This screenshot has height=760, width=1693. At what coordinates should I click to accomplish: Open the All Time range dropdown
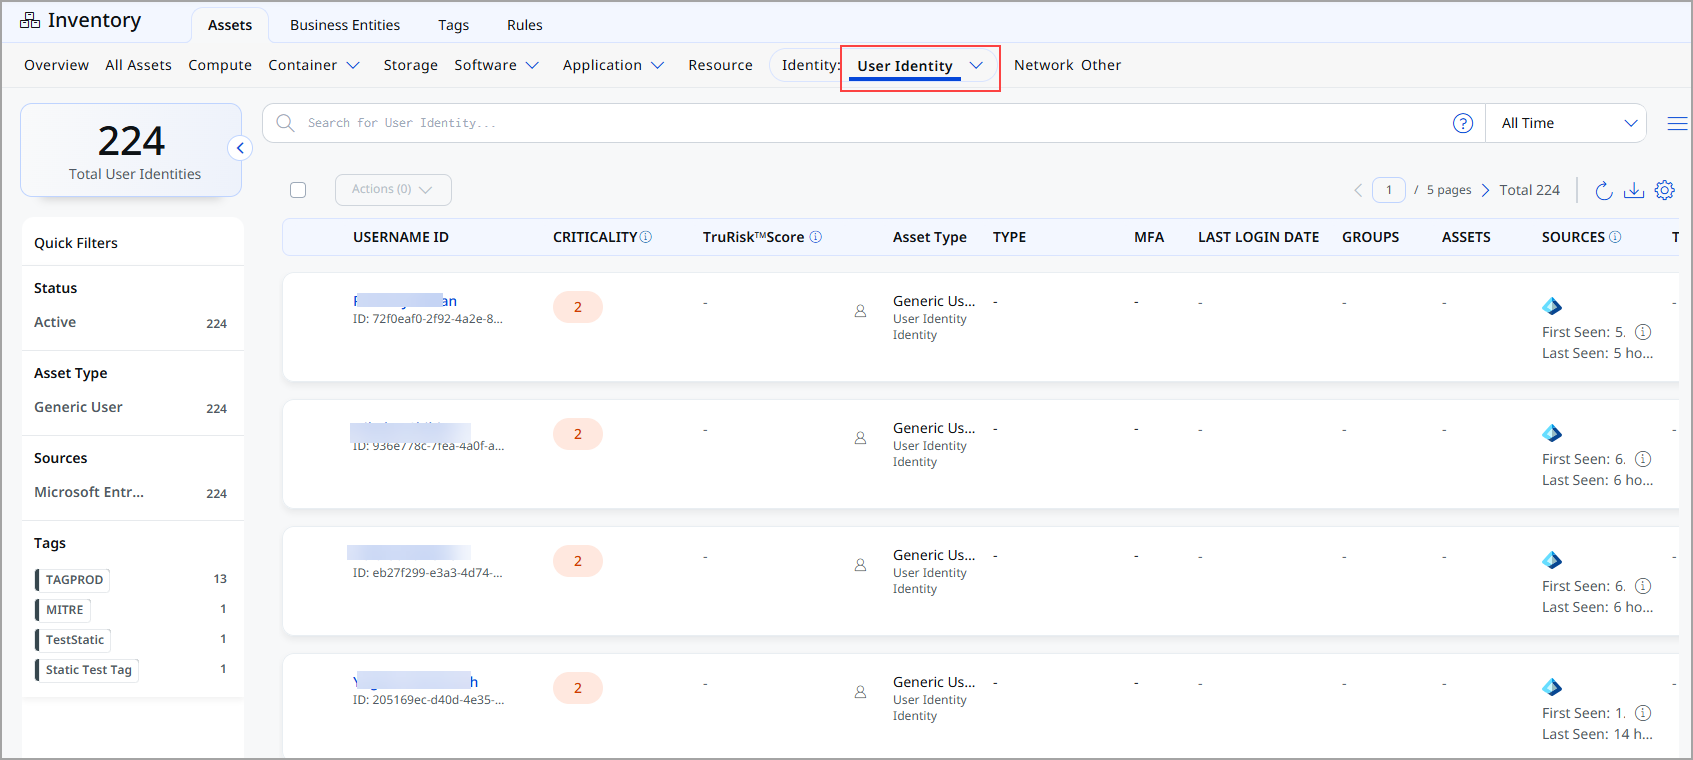click(1566, 123)
